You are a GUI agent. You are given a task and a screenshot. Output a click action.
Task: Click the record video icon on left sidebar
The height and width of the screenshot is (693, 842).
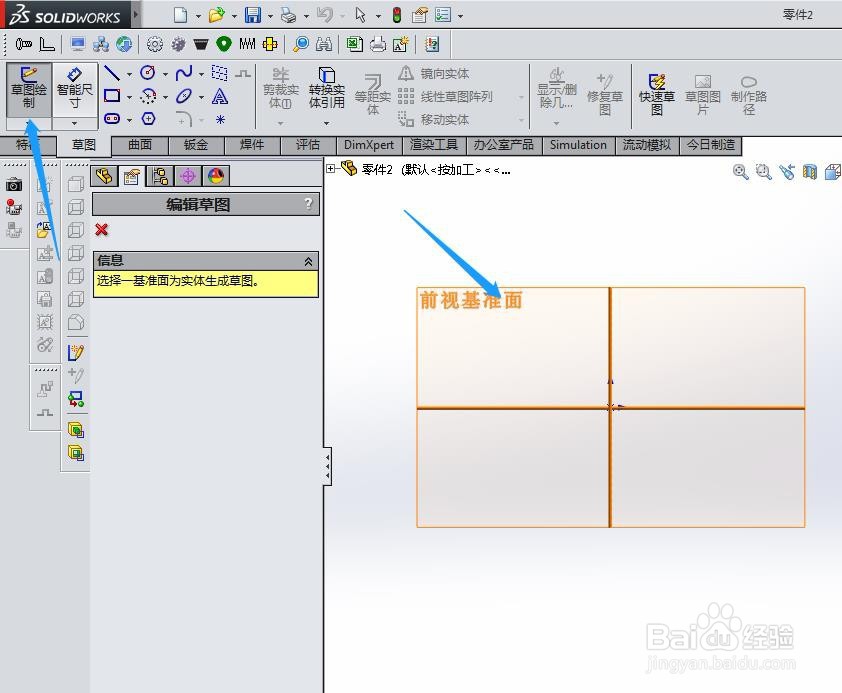[x=14, y=207]
